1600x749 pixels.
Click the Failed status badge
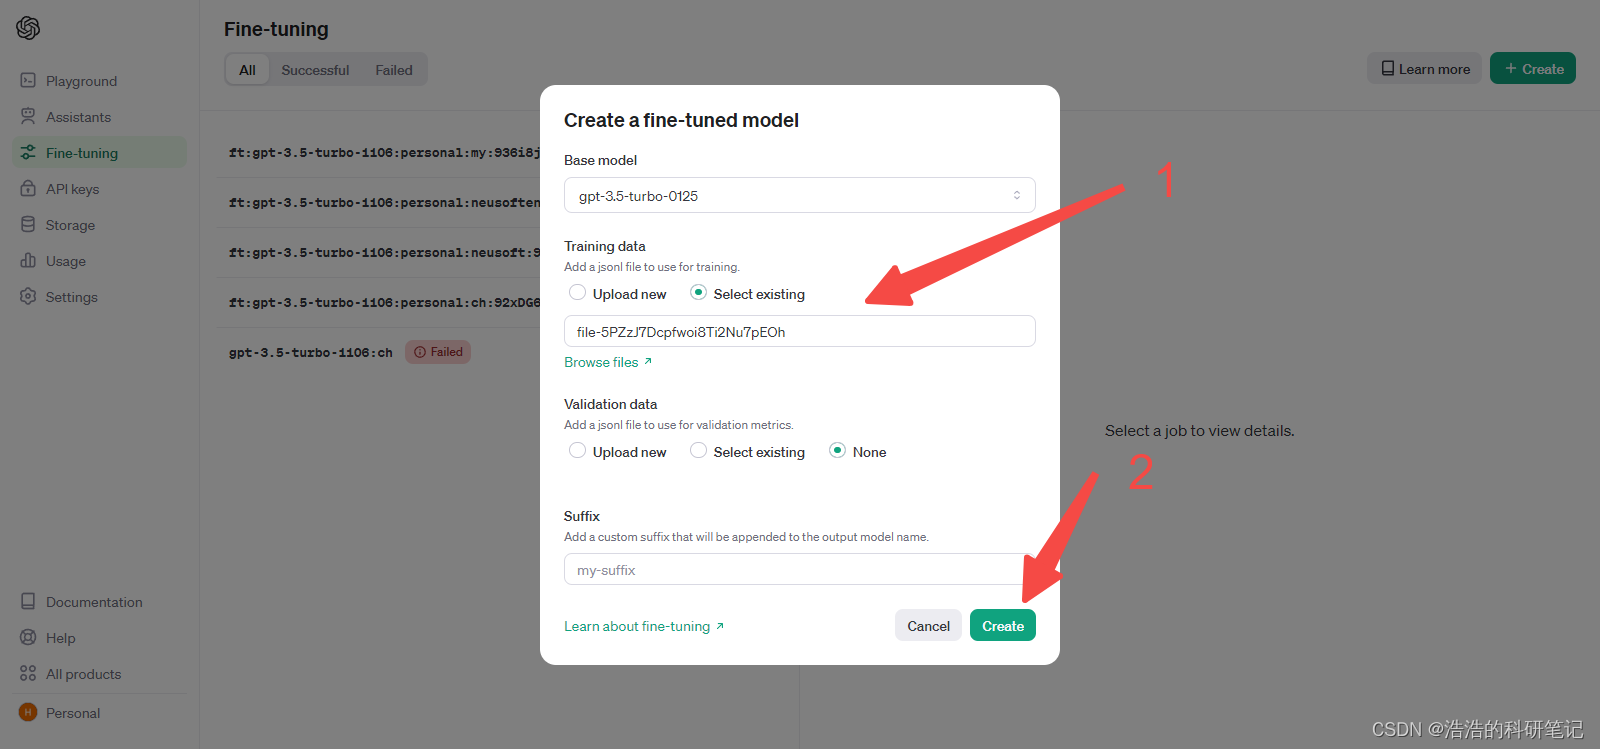pyautogui.click(x=438, y=352)
